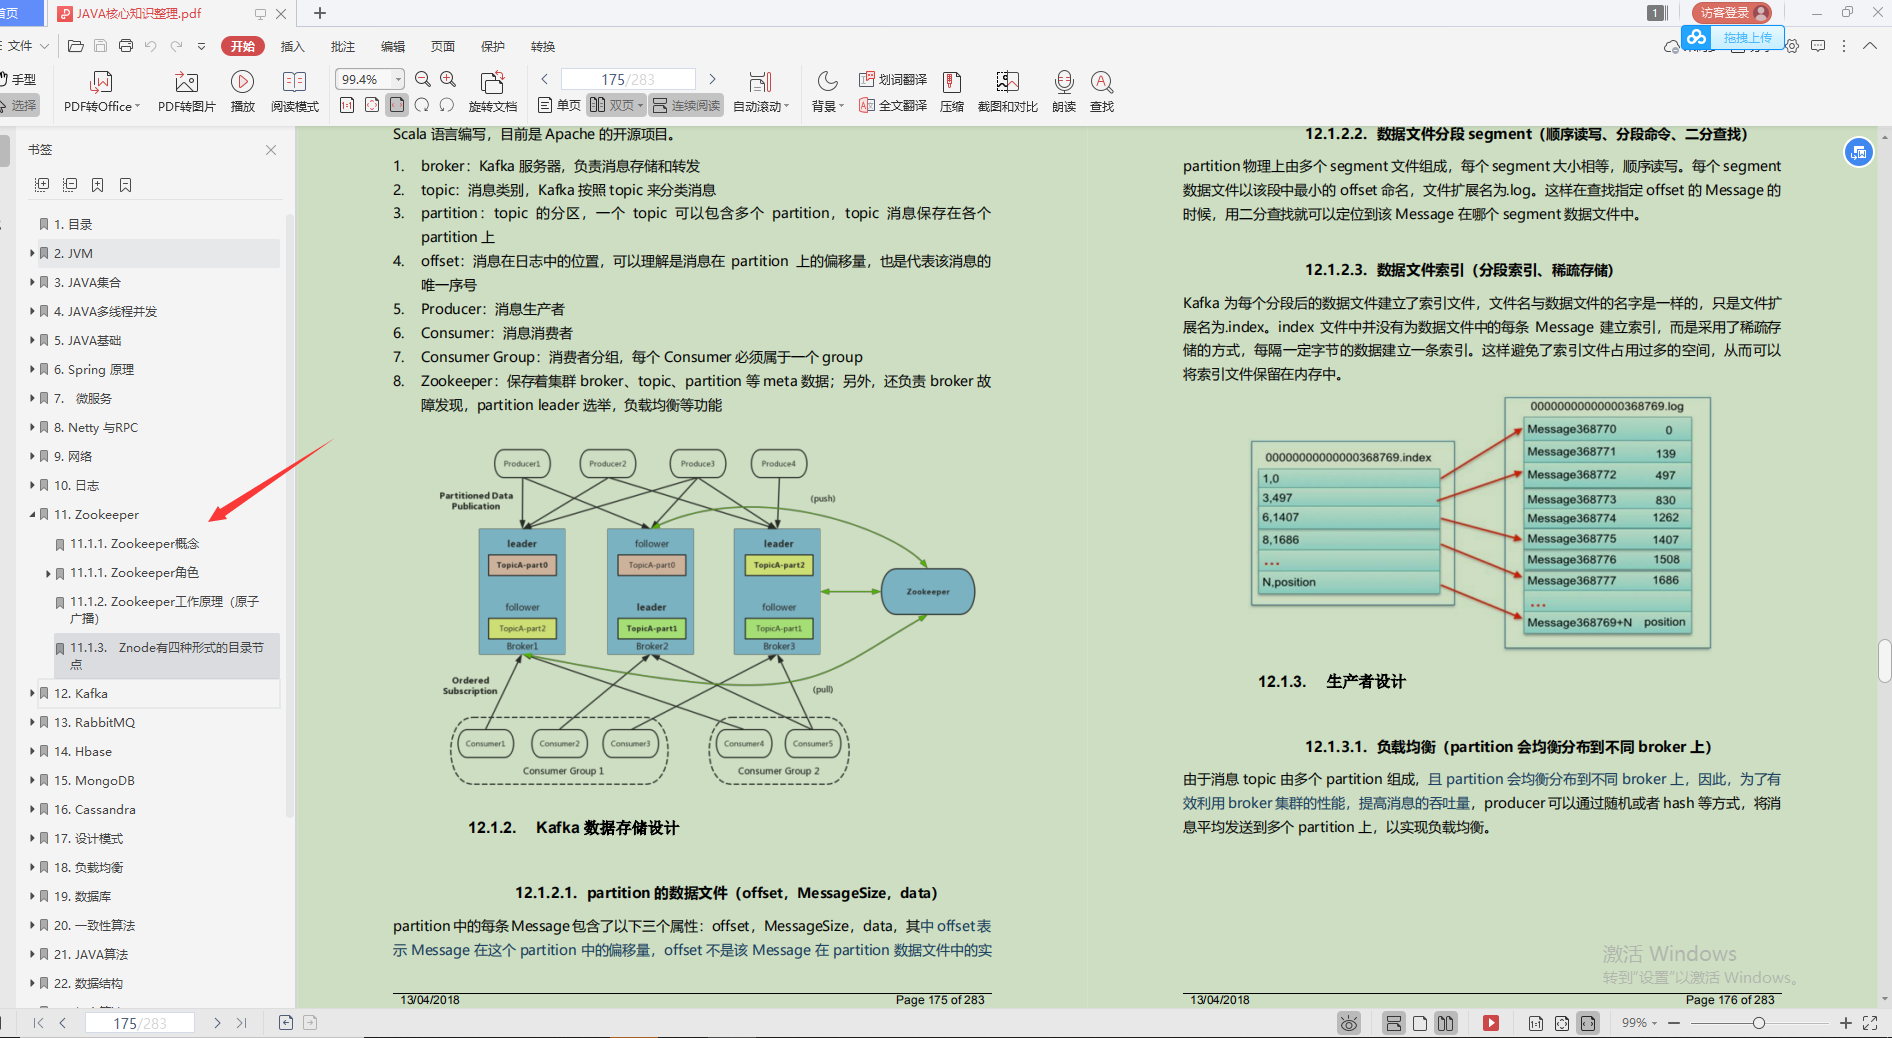The image size is (1892, 1038).
Task: Click the Rotate Document (旋转文档) icon
Action: click(492, 91)
